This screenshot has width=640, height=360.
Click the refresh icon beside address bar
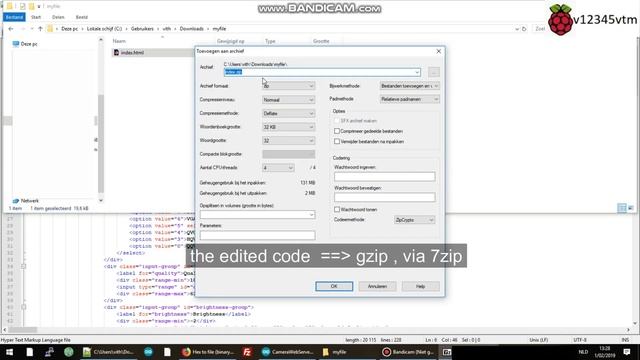524,29
